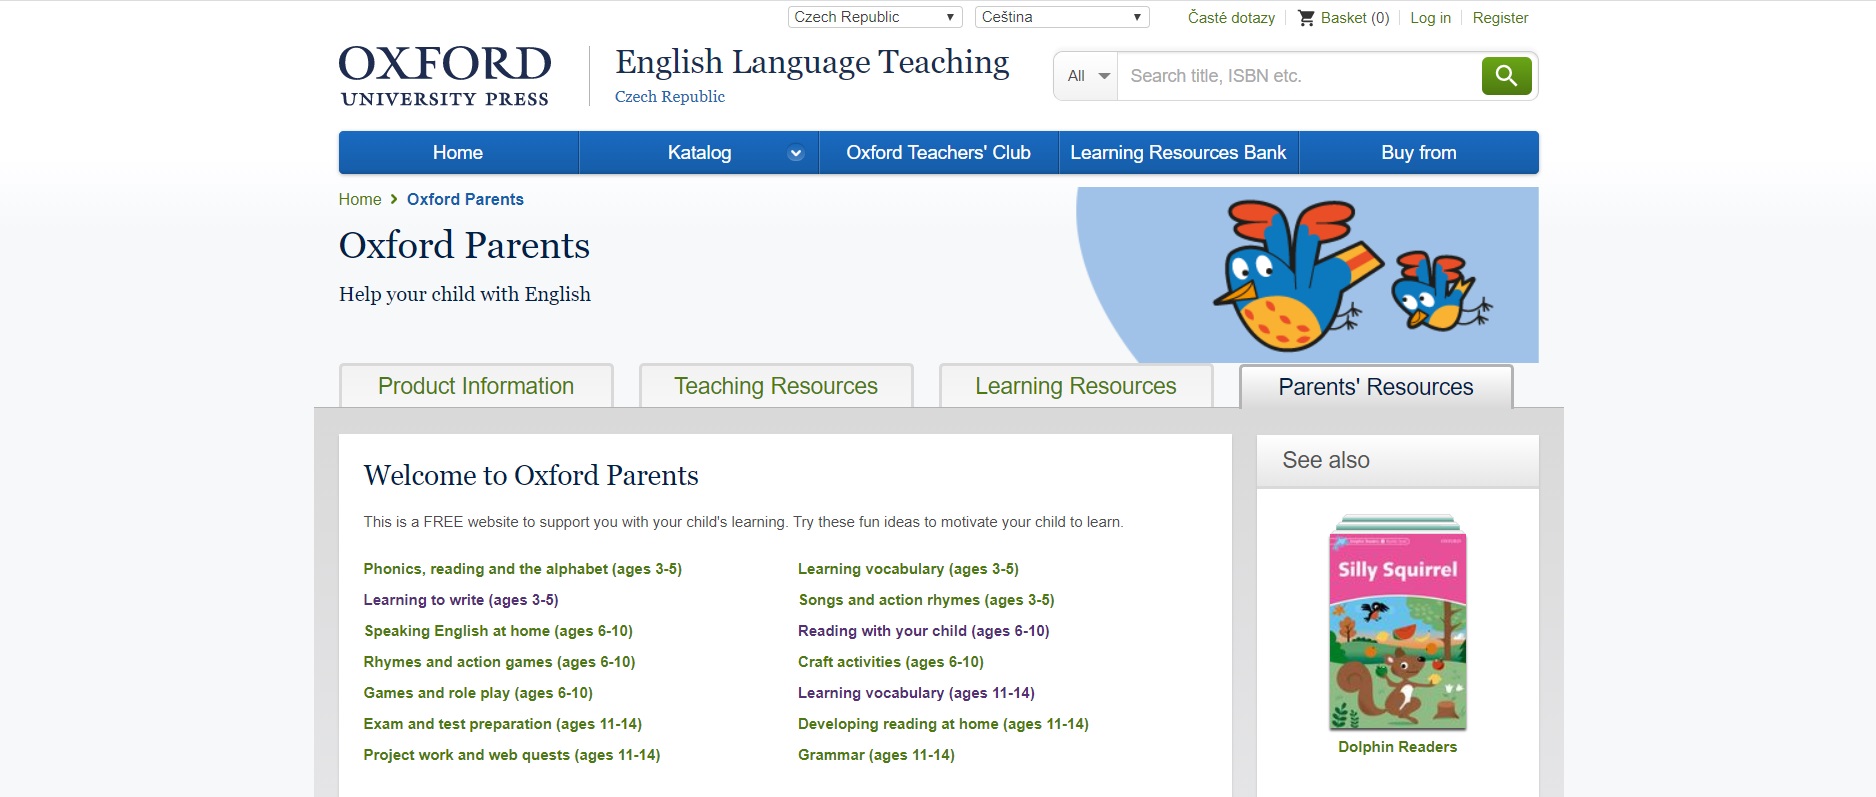Click the Register link
This screenshot has width=1876, height=797.
[1500, 18]
